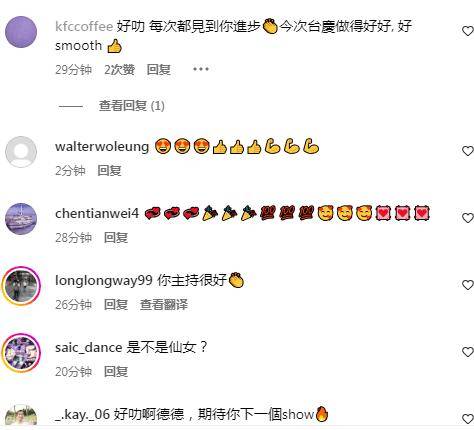View longlongway99's story ring avatar
Image resolution: width=474 pixels, height=430 pixels.
(21, 286)
